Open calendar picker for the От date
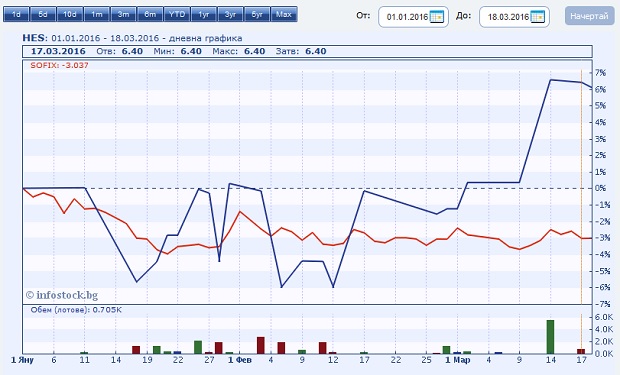The height and width of the screenshot is (375, 620). [x=437, y=17]
